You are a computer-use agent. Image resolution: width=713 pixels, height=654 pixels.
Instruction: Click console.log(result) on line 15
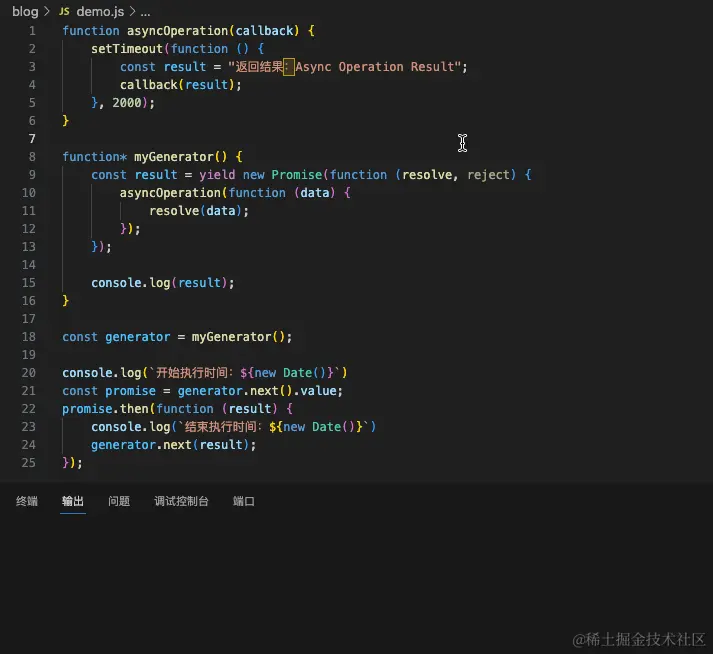(x=159, y=283)
